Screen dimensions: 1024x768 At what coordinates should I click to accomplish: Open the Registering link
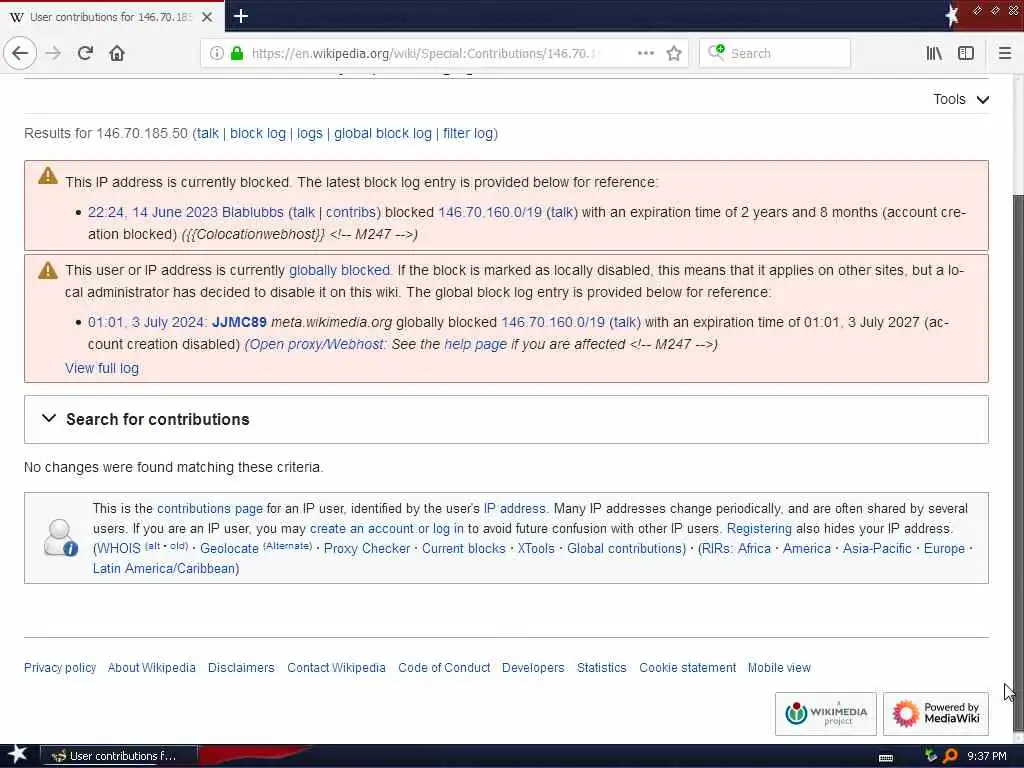pos(759,528)
